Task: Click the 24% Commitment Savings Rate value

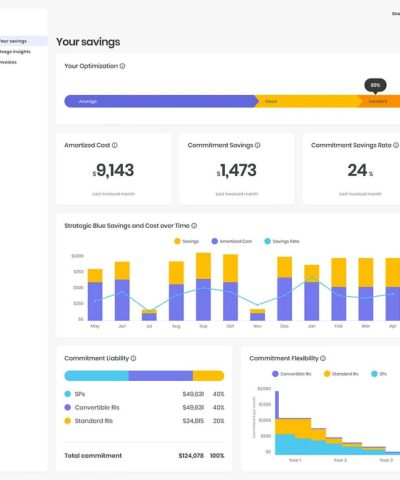Action: coord(360,170)
